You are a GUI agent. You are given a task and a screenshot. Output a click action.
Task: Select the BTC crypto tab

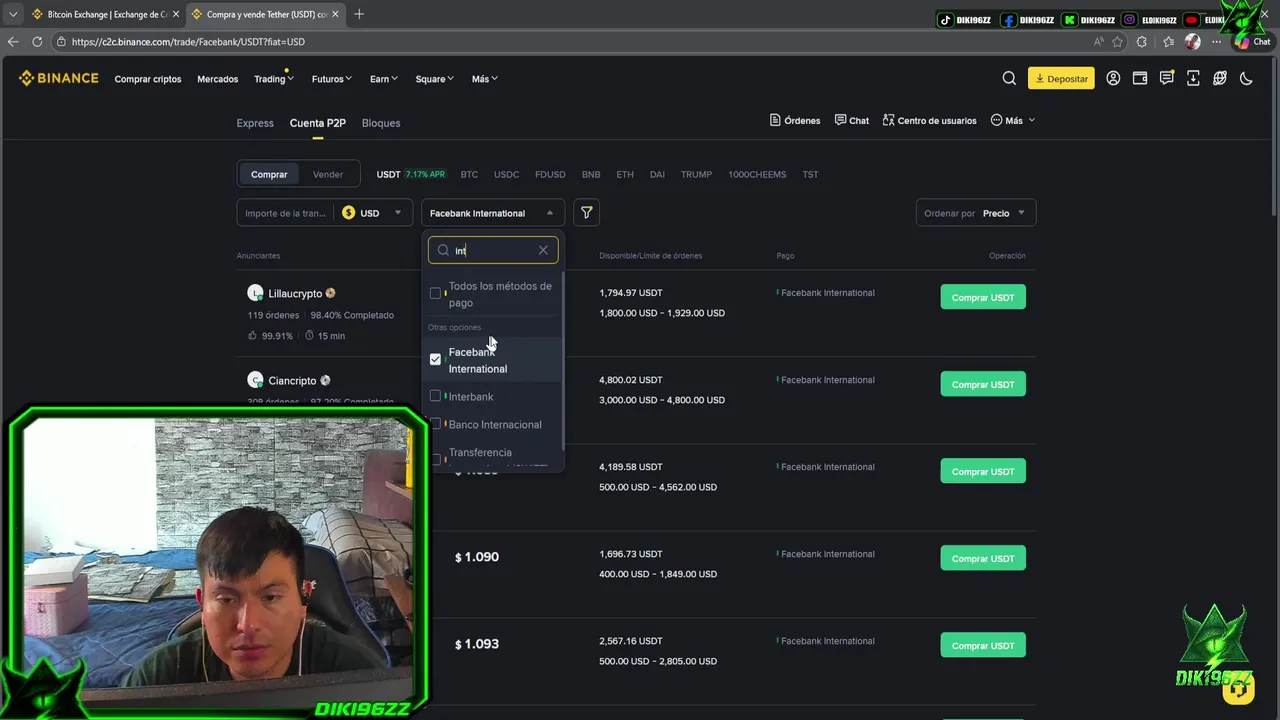click(x=469, y=174)
